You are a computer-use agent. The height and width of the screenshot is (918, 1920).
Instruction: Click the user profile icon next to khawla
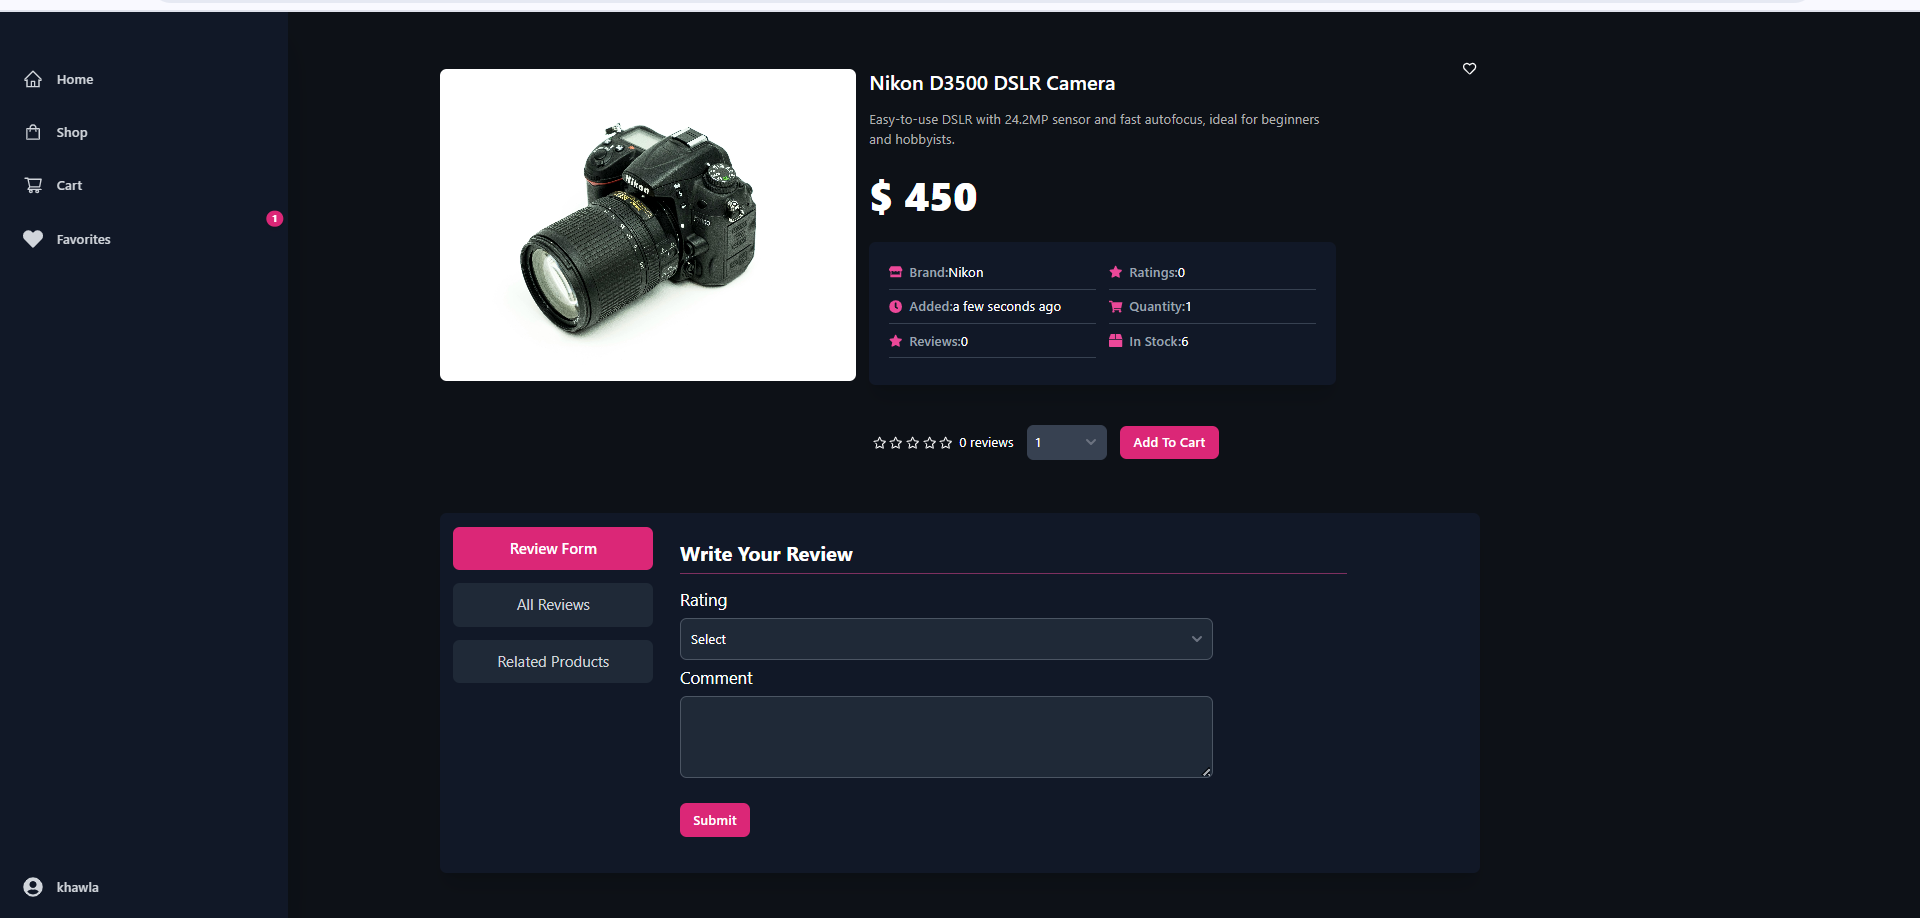point(33,886)
